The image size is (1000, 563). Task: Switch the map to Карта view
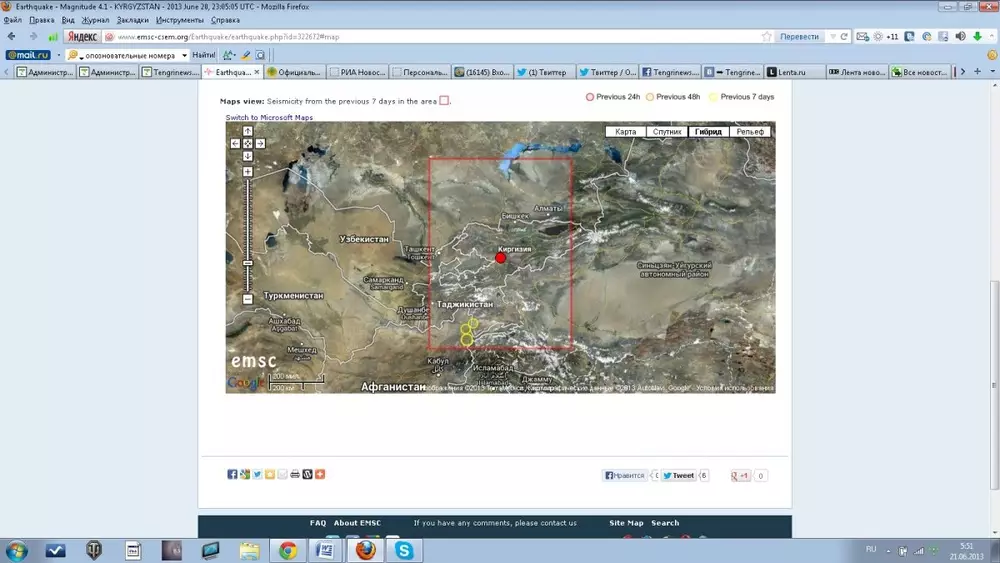coord(626,132)
